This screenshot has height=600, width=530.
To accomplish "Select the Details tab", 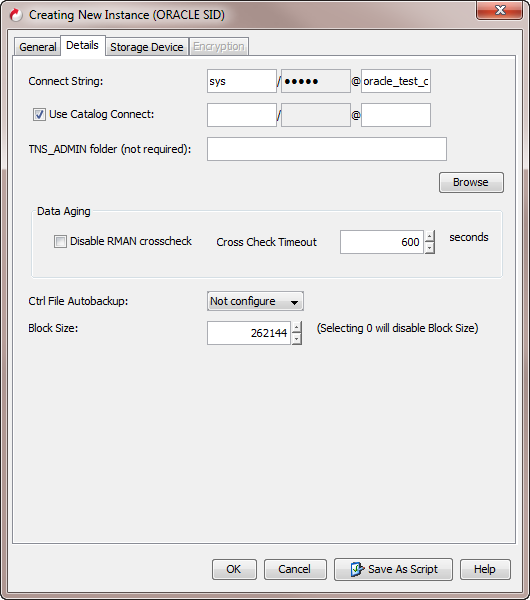I will tap(82, 46).
